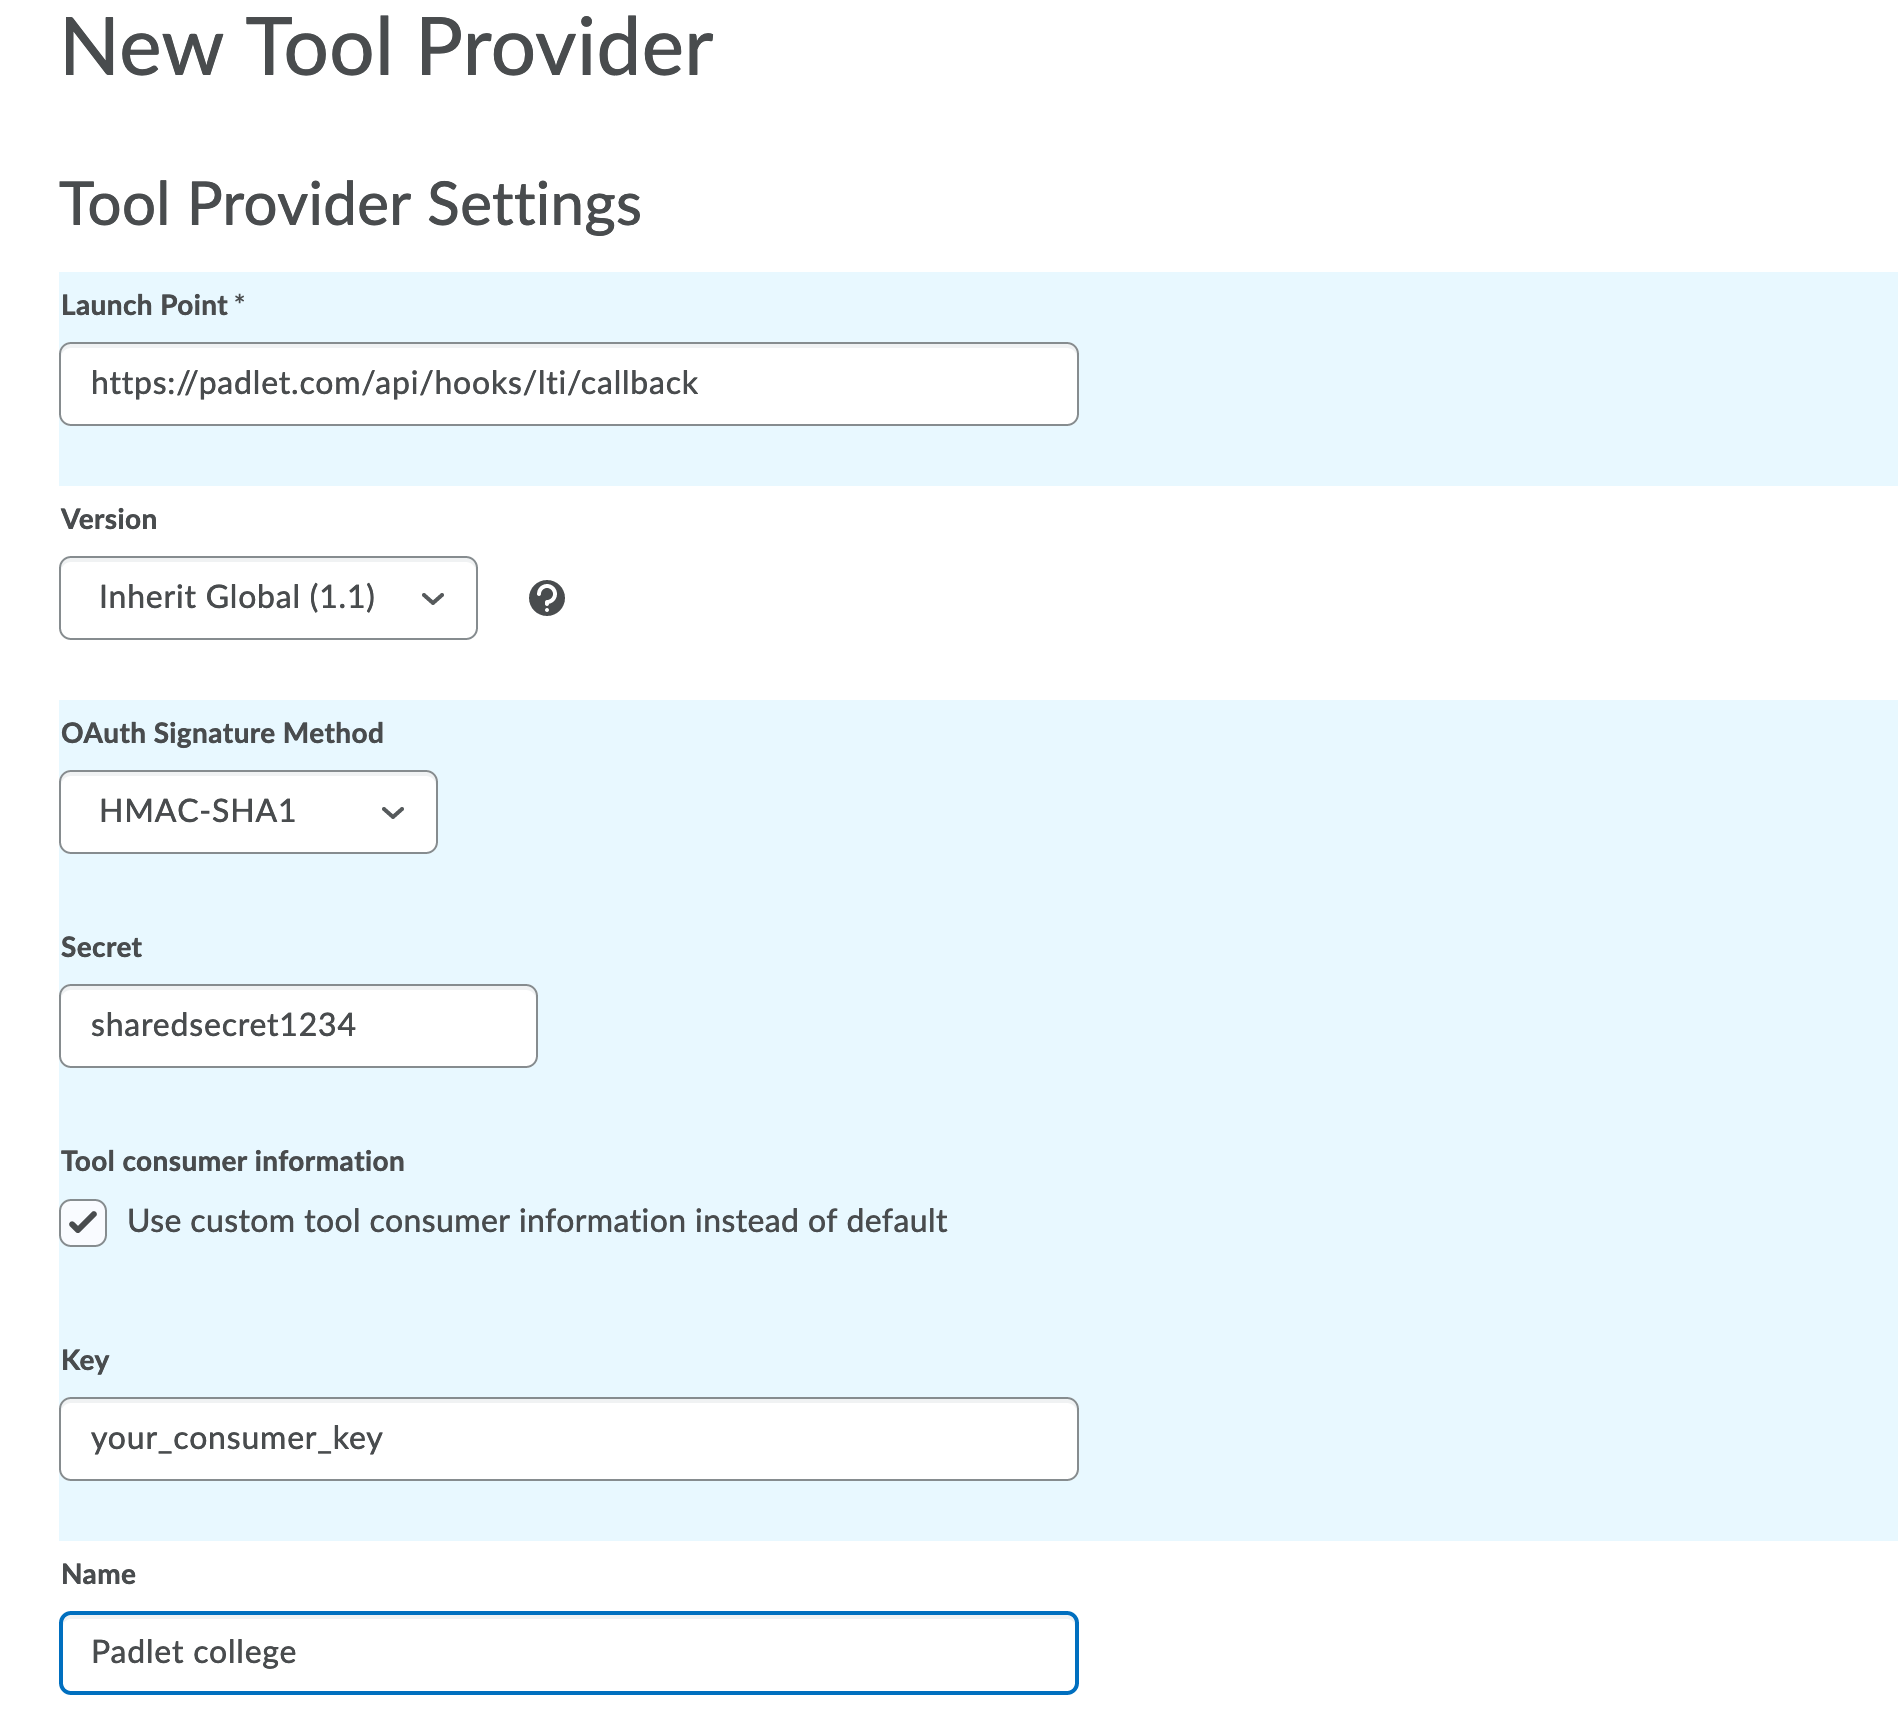Click the Version help question mark icon
Viewport: 1898px width, 1730px height.
(546, 598)
